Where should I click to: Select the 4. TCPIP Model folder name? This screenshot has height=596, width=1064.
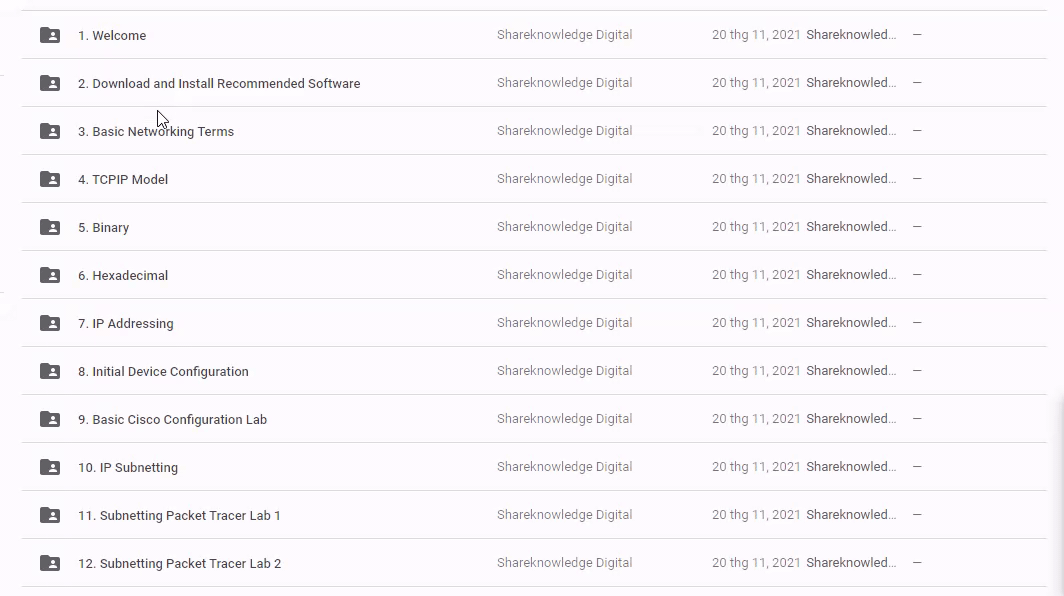123,180
